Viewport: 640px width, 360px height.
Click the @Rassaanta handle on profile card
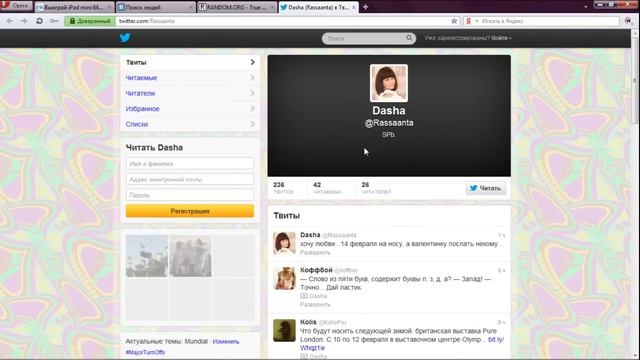[389, 123]
